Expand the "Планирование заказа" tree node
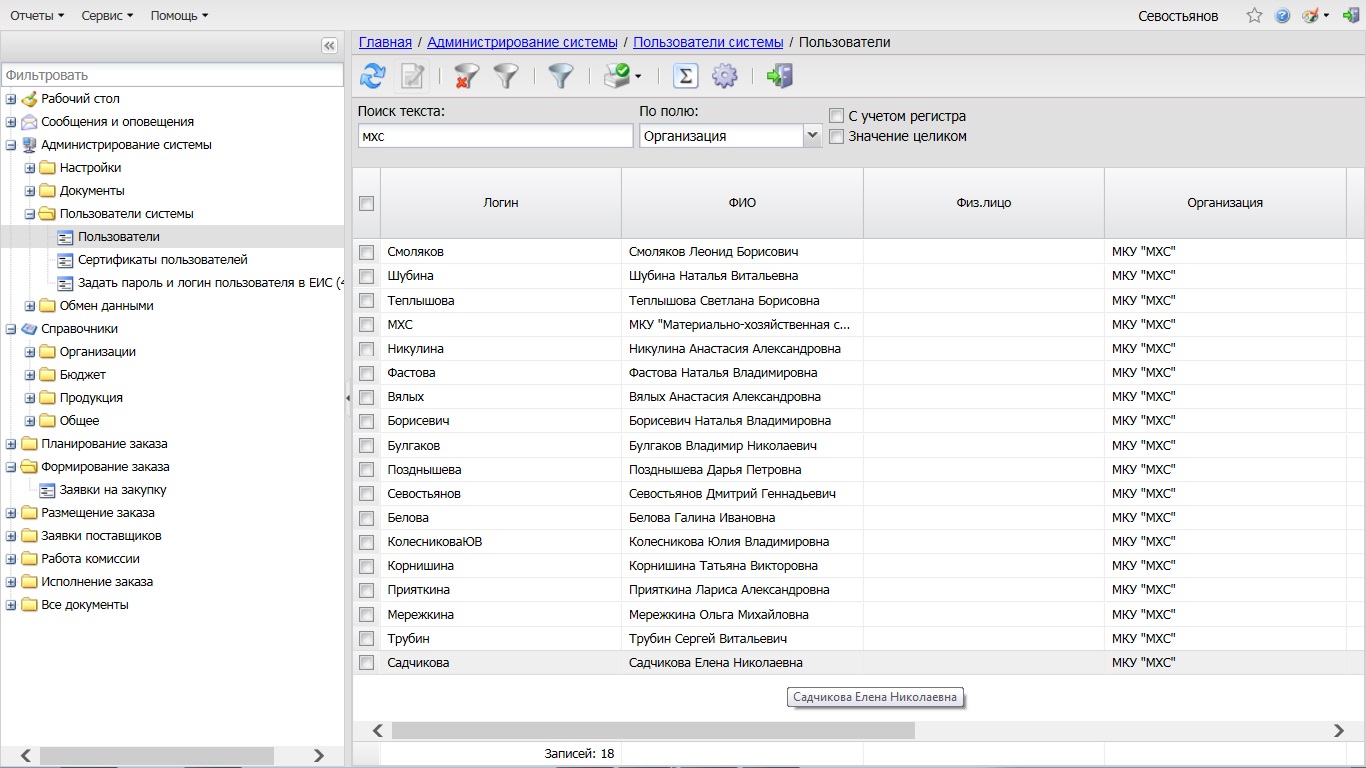 click(x=11, y=444)
